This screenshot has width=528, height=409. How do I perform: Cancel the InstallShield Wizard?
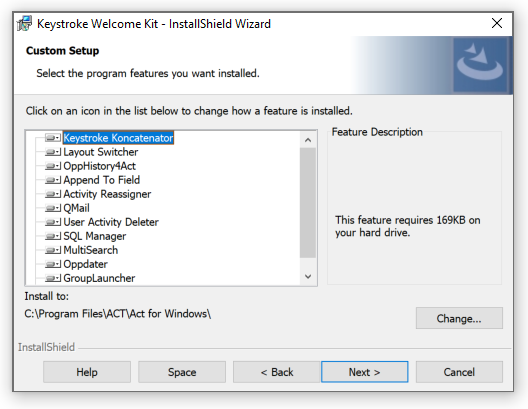(459, 372)
